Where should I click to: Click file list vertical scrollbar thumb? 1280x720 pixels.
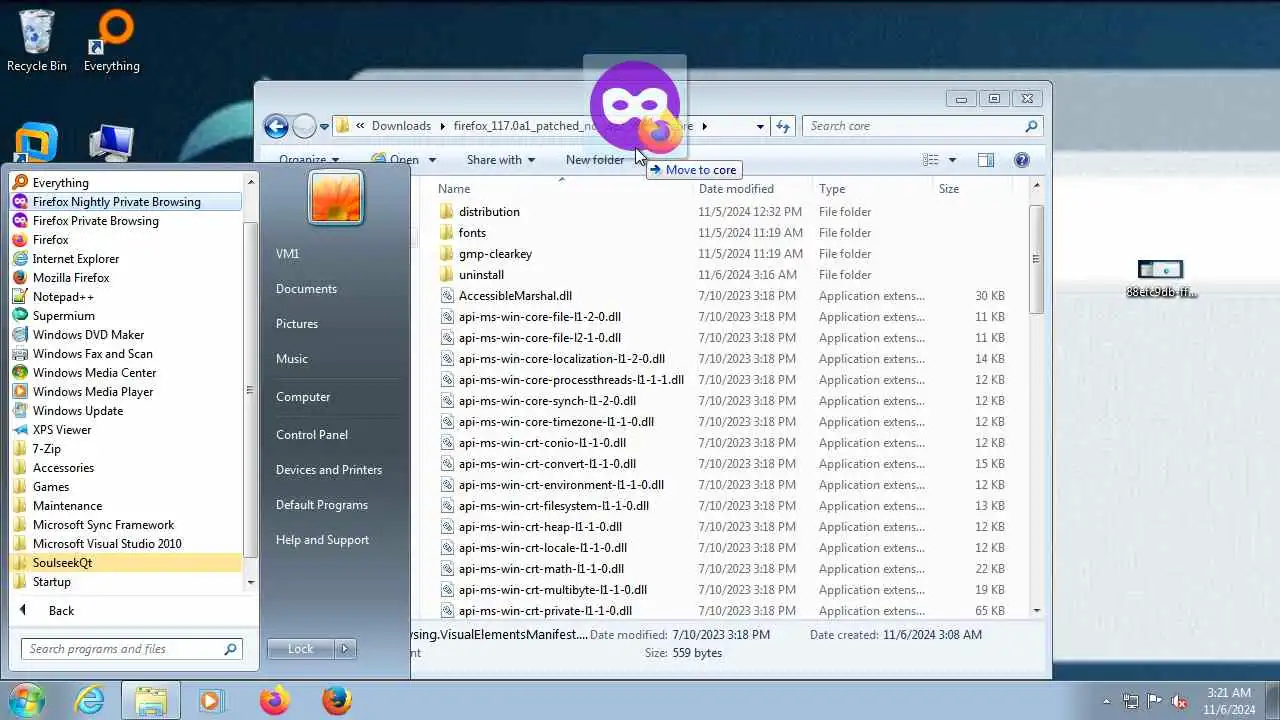pos(1036,259)
